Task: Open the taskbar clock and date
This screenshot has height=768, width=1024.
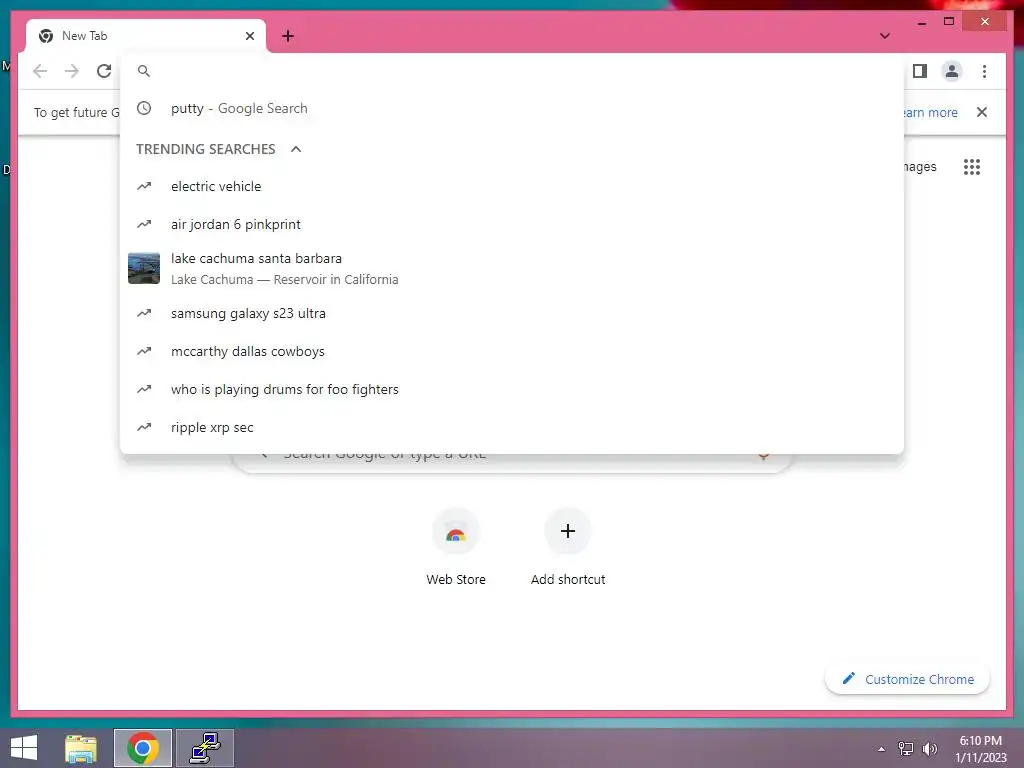Action: pyautogui.click(x=980, y=749)
